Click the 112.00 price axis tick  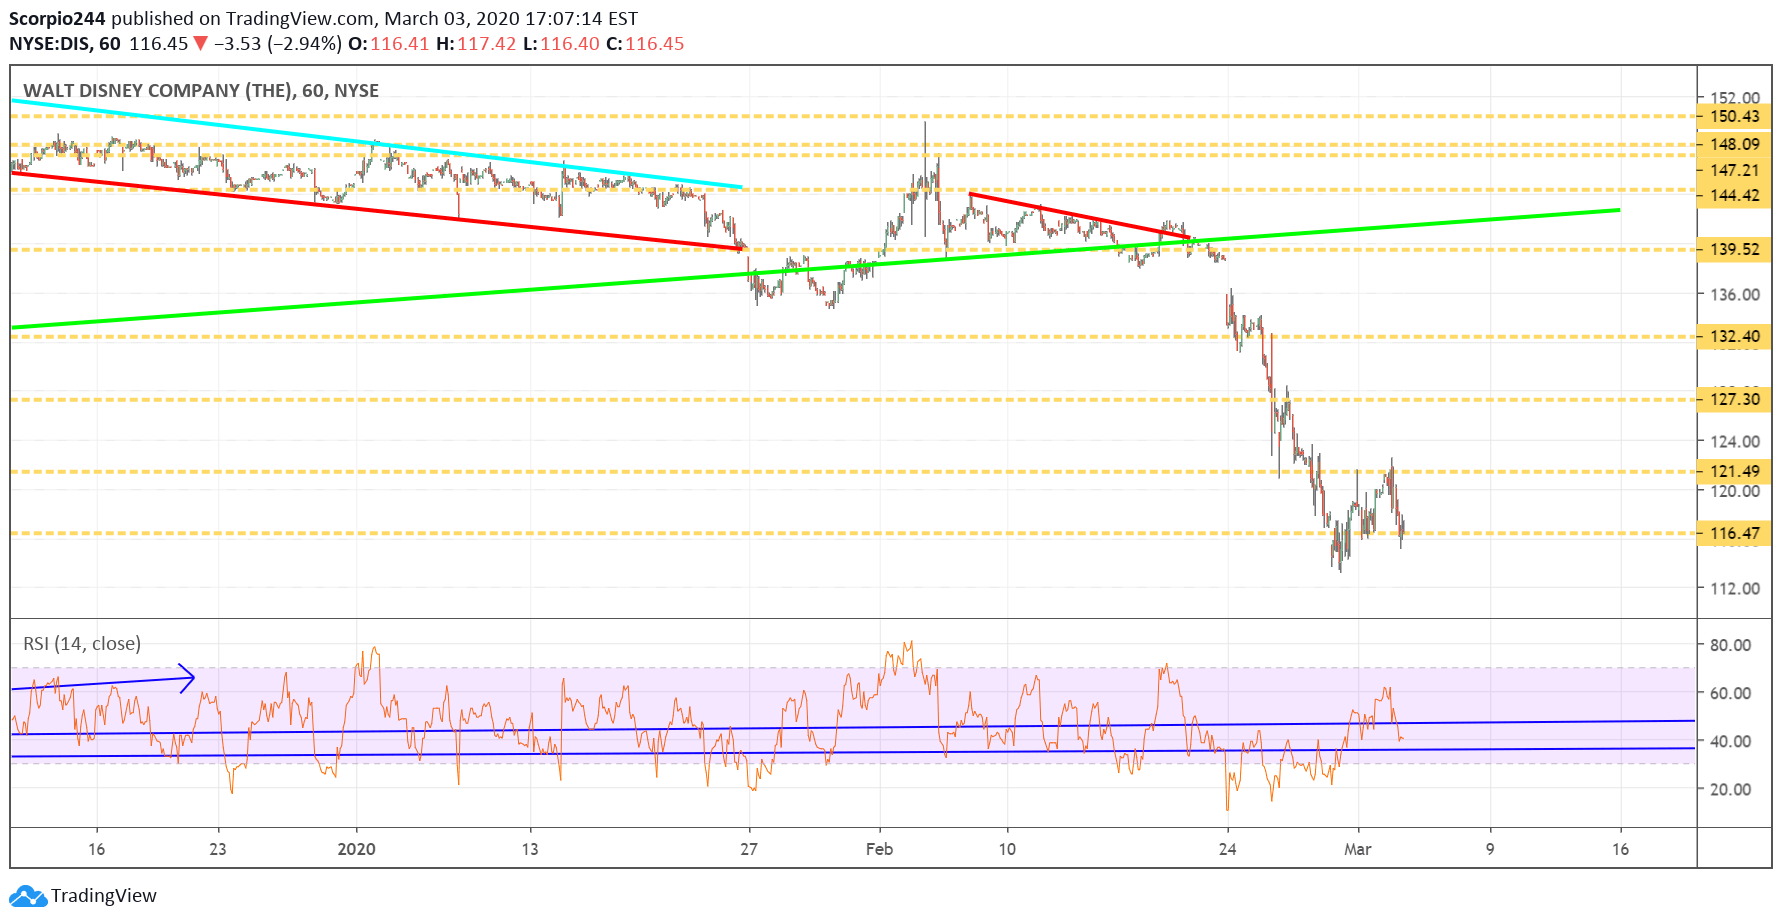click(1734, 588)
